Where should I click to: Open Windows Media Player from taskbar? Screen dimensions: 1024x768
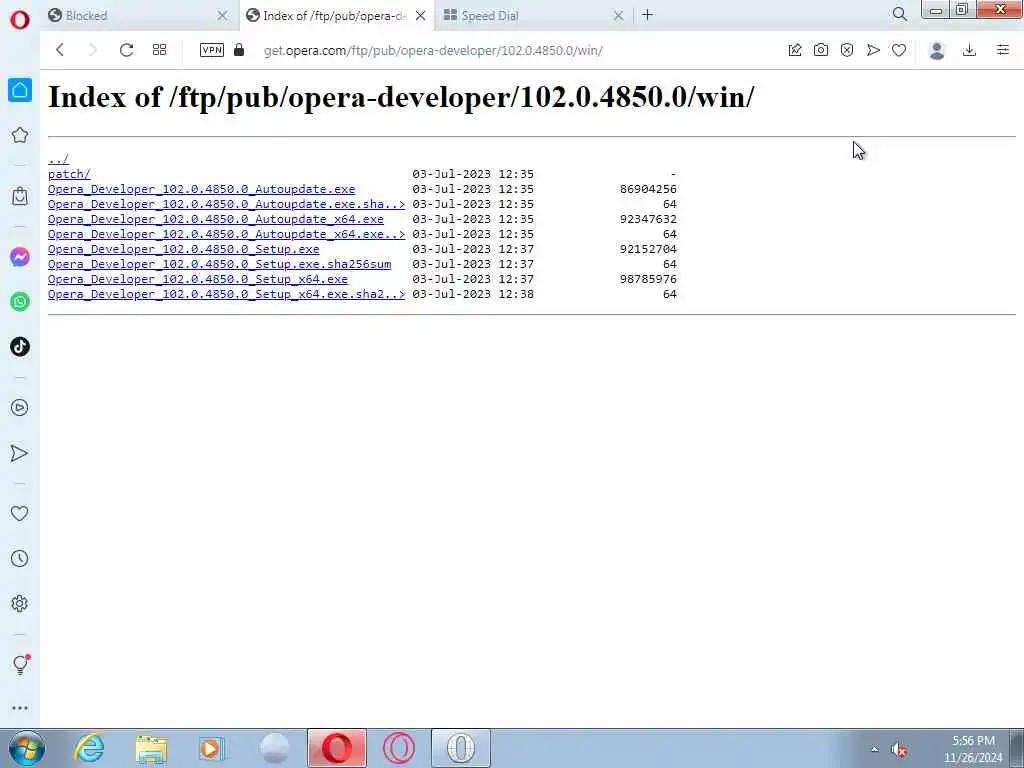click(212, 748)
